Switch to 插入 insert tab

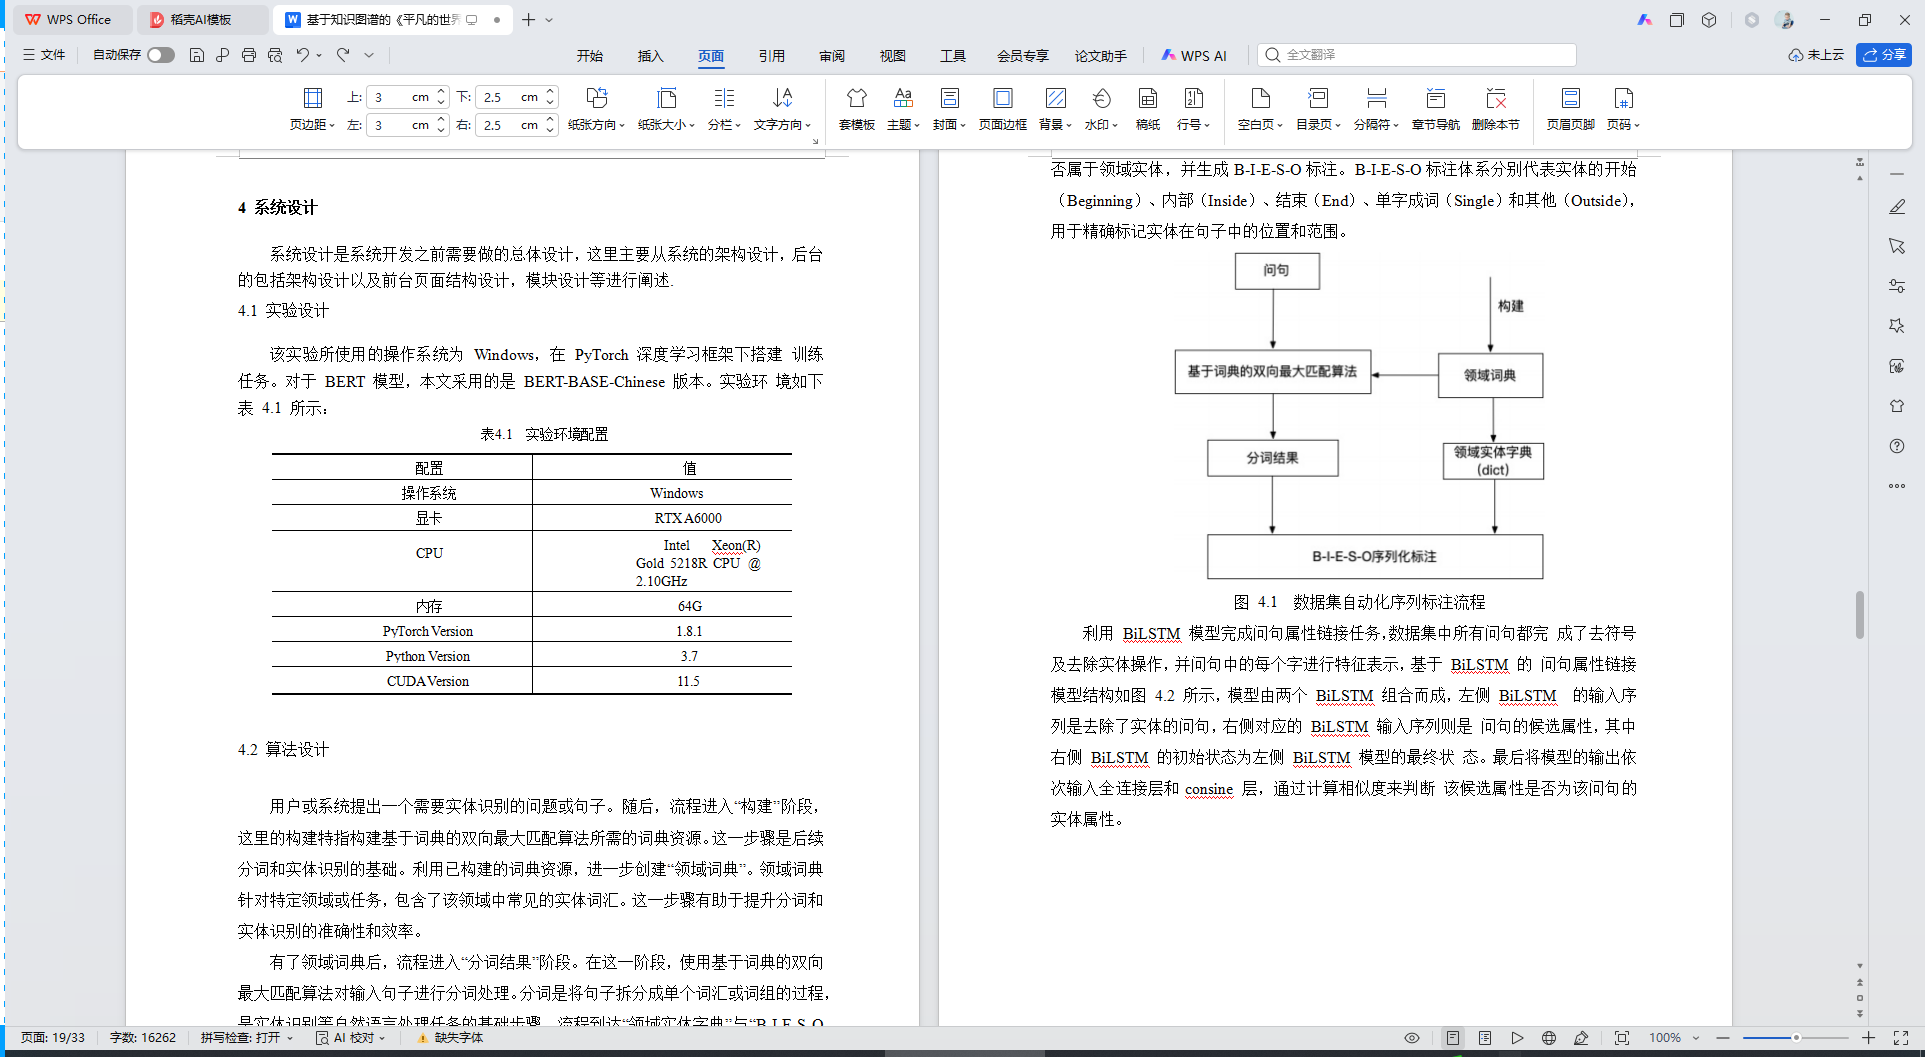click(x=650, y=56)
